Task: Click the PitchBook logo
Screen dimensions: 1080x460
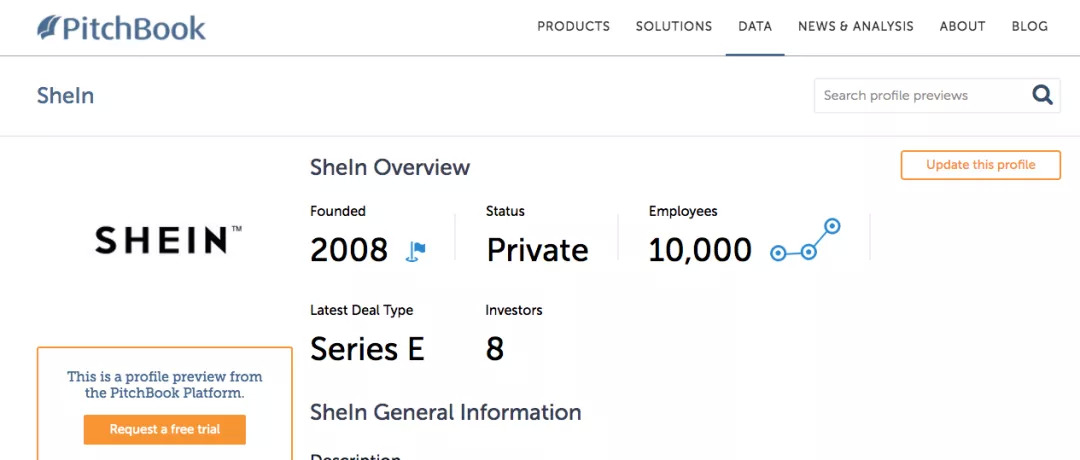Action: 121,27
